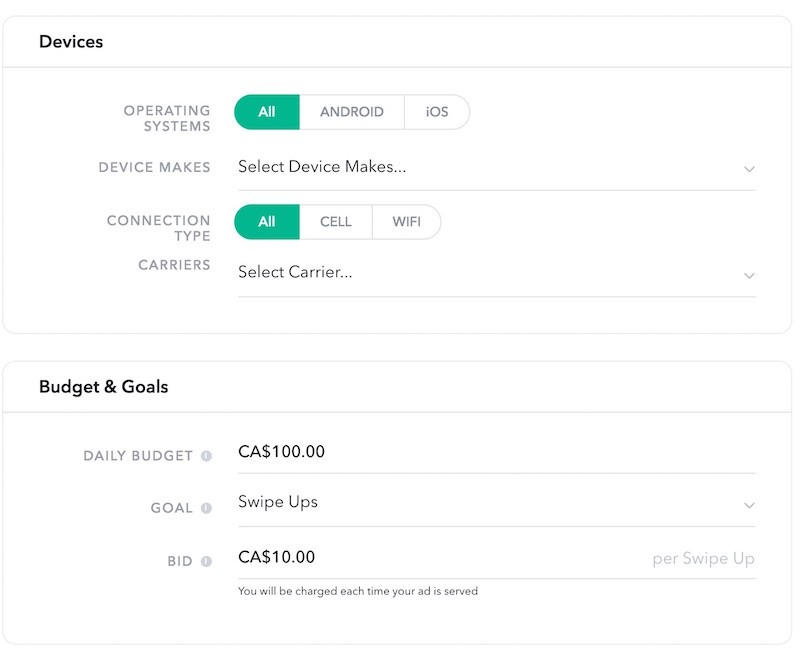Expand the Device Makes dropdown chevron
Screen dimensions: 800x658
tap(749, 169)
